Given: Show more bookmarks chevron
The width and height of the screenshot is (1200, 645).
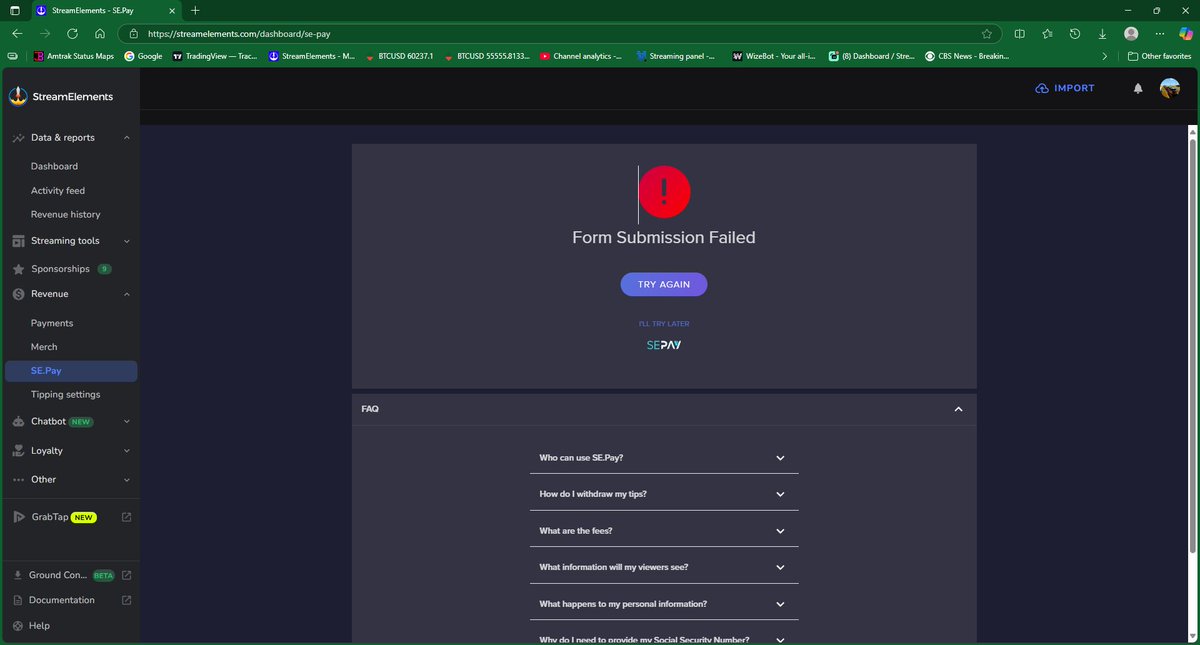Looking at the screenshot, I should click(x=1104, y=56).
